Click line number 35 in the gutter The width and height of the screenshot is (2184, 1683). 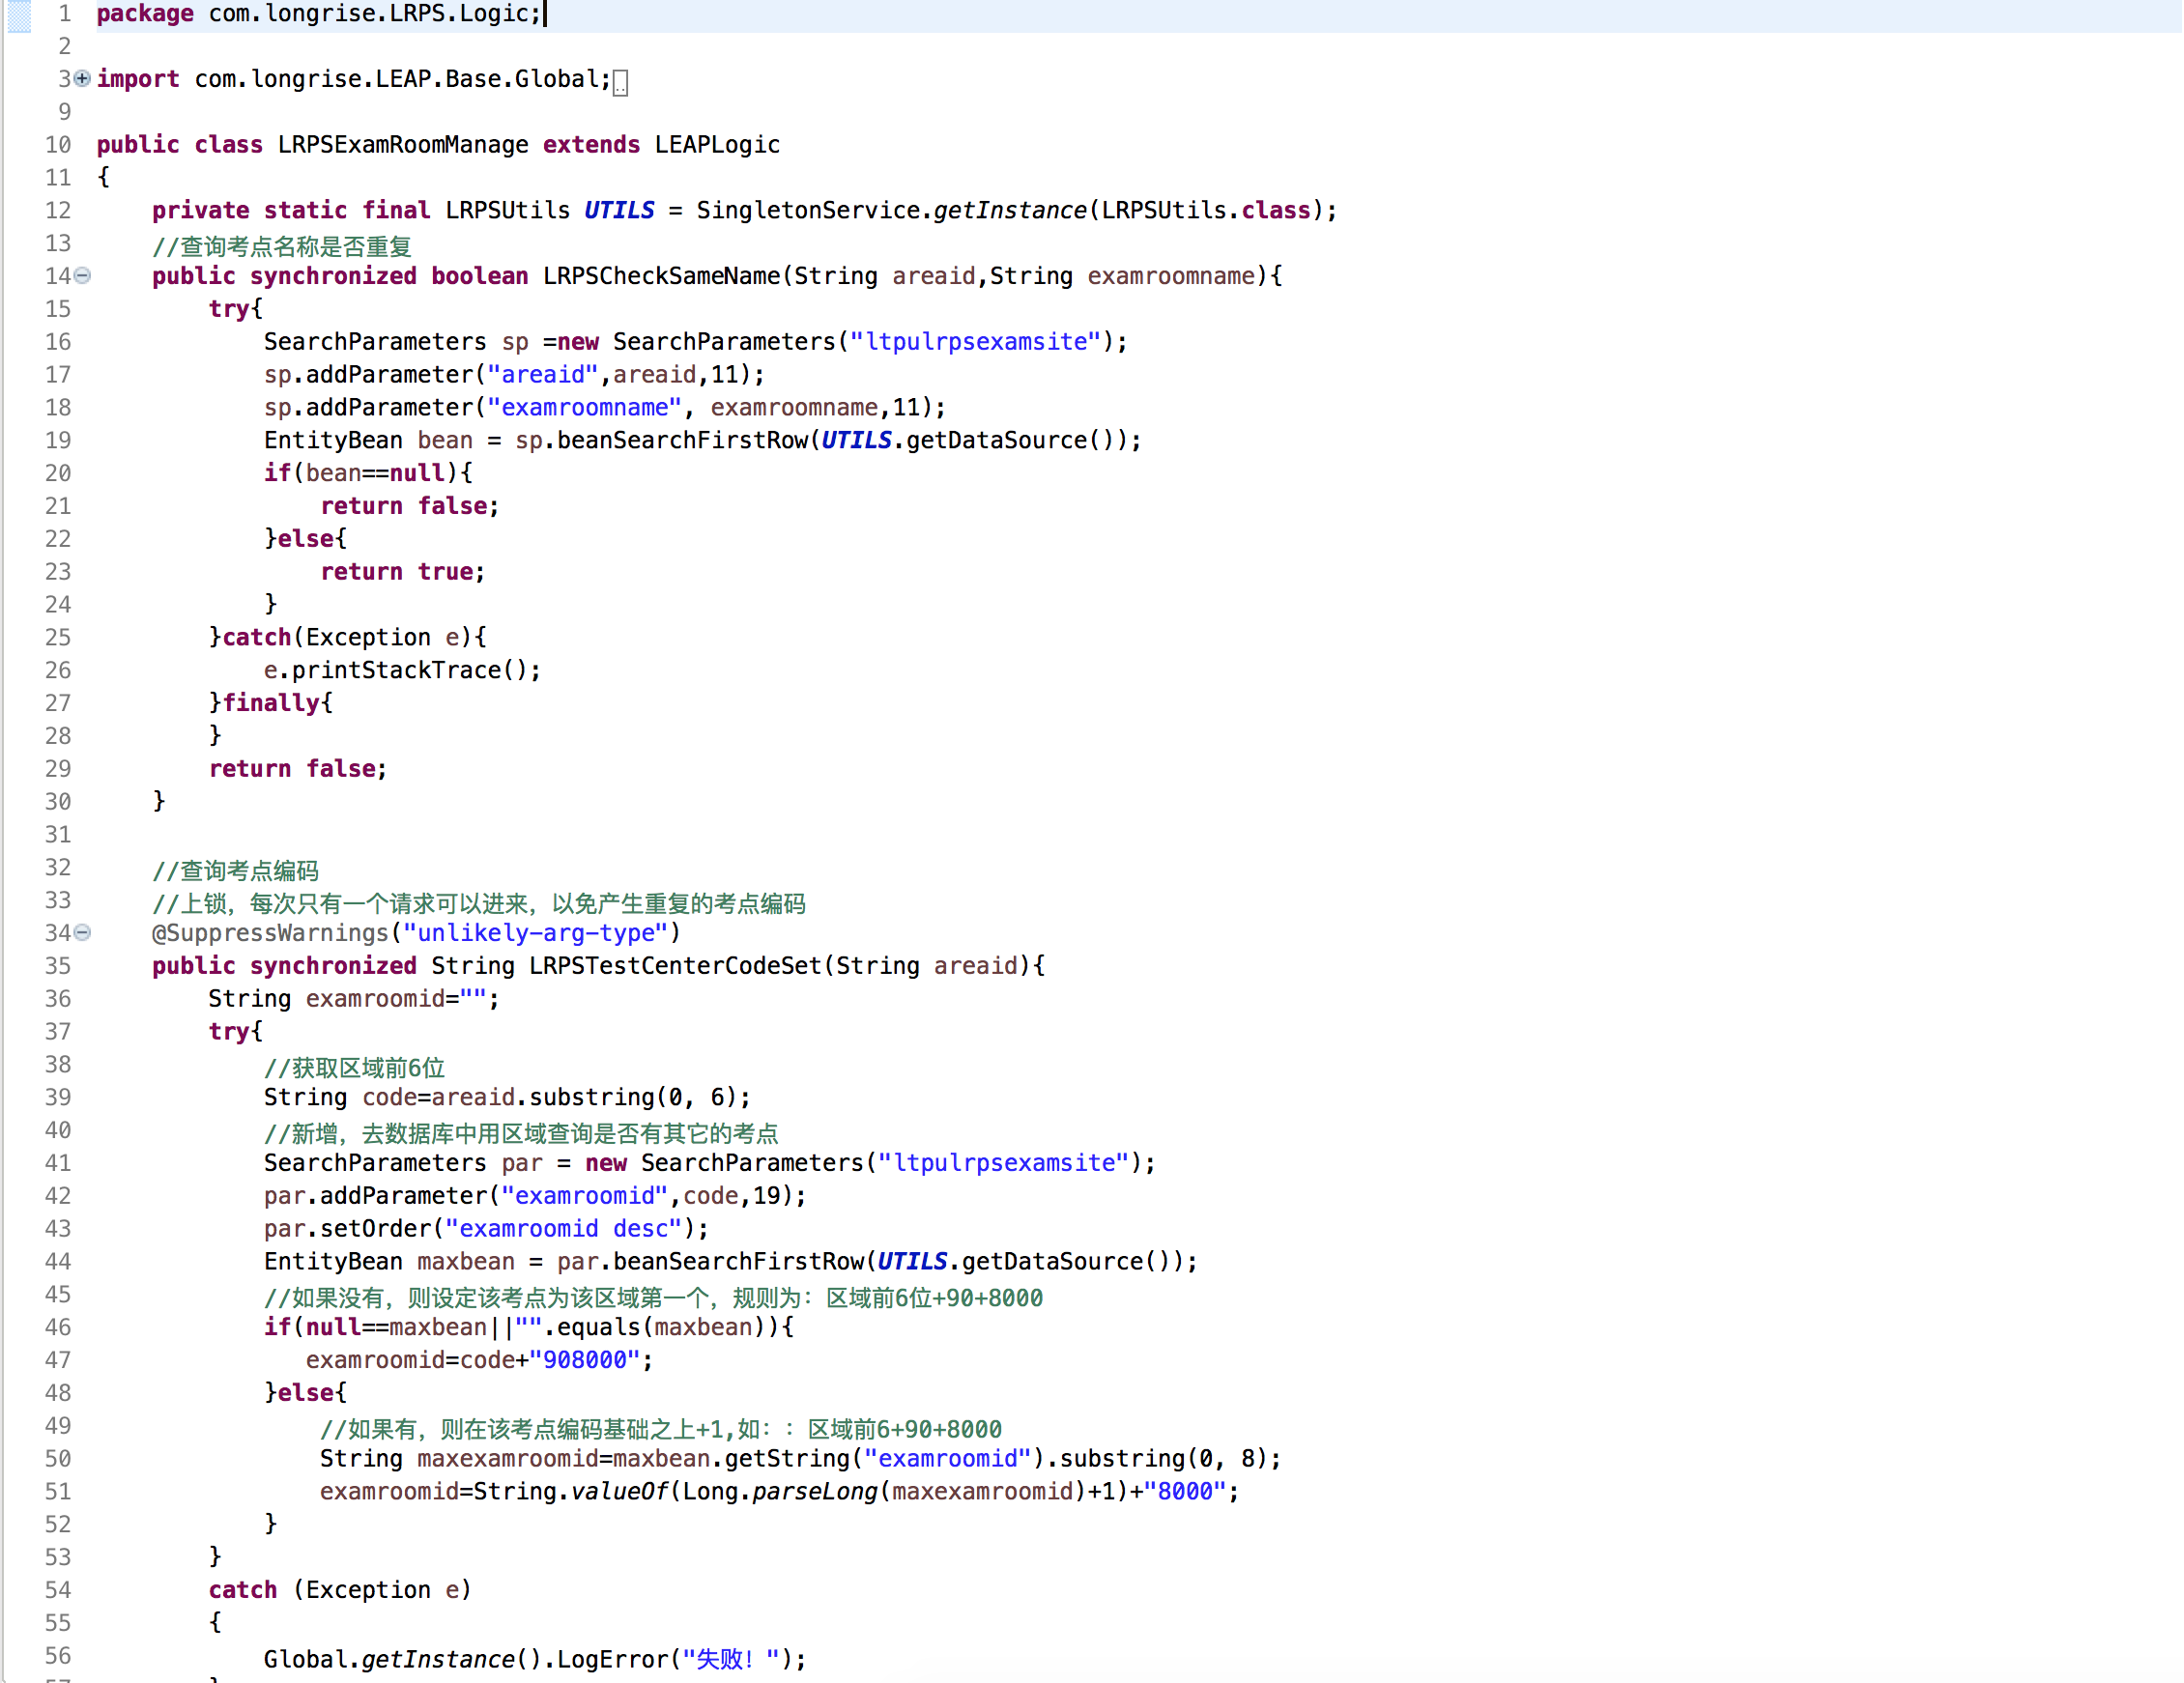point(58,966)
